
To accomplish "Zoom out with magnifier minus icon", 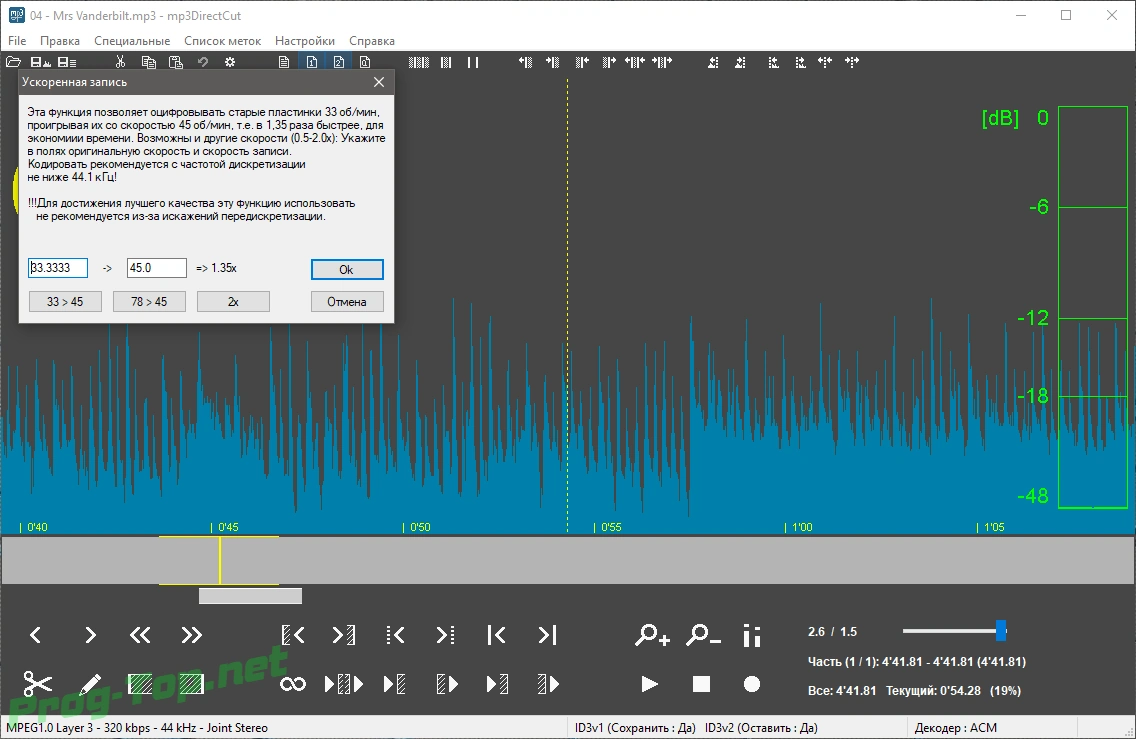I will 703,635.
